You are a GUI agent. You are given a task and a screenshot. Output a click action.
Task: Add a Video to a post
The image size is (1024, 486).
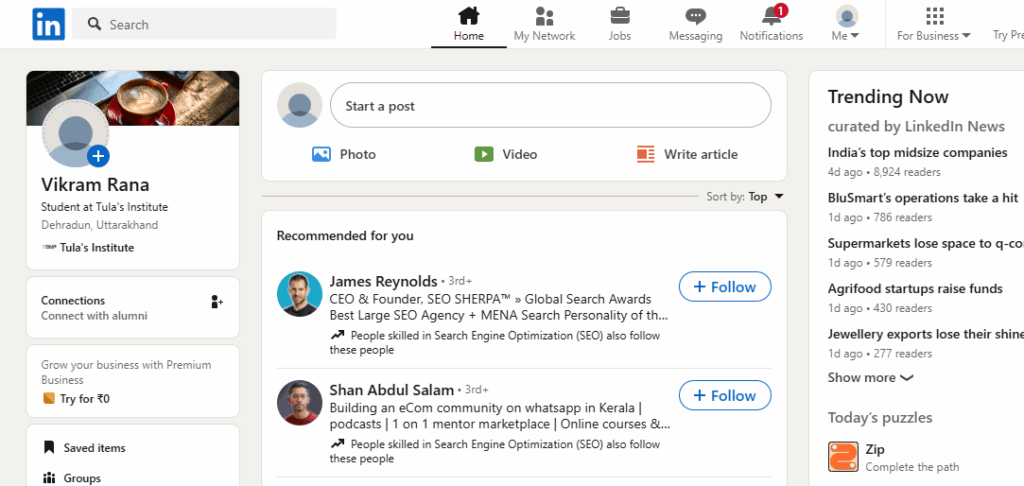pyautogui.click(x=505, y=155)
